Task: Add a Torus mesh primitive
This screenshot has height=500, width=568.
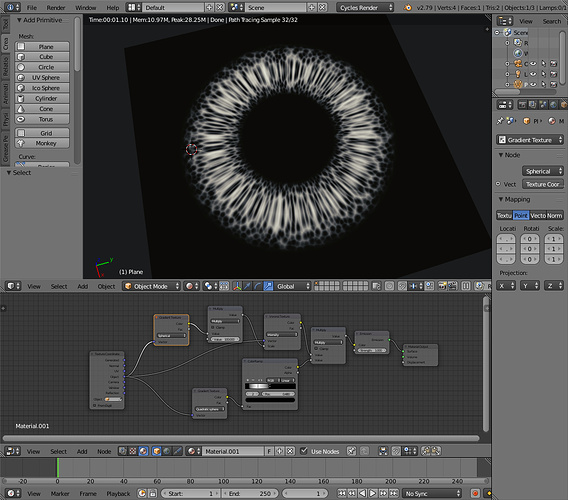Action: click(42, 119)
